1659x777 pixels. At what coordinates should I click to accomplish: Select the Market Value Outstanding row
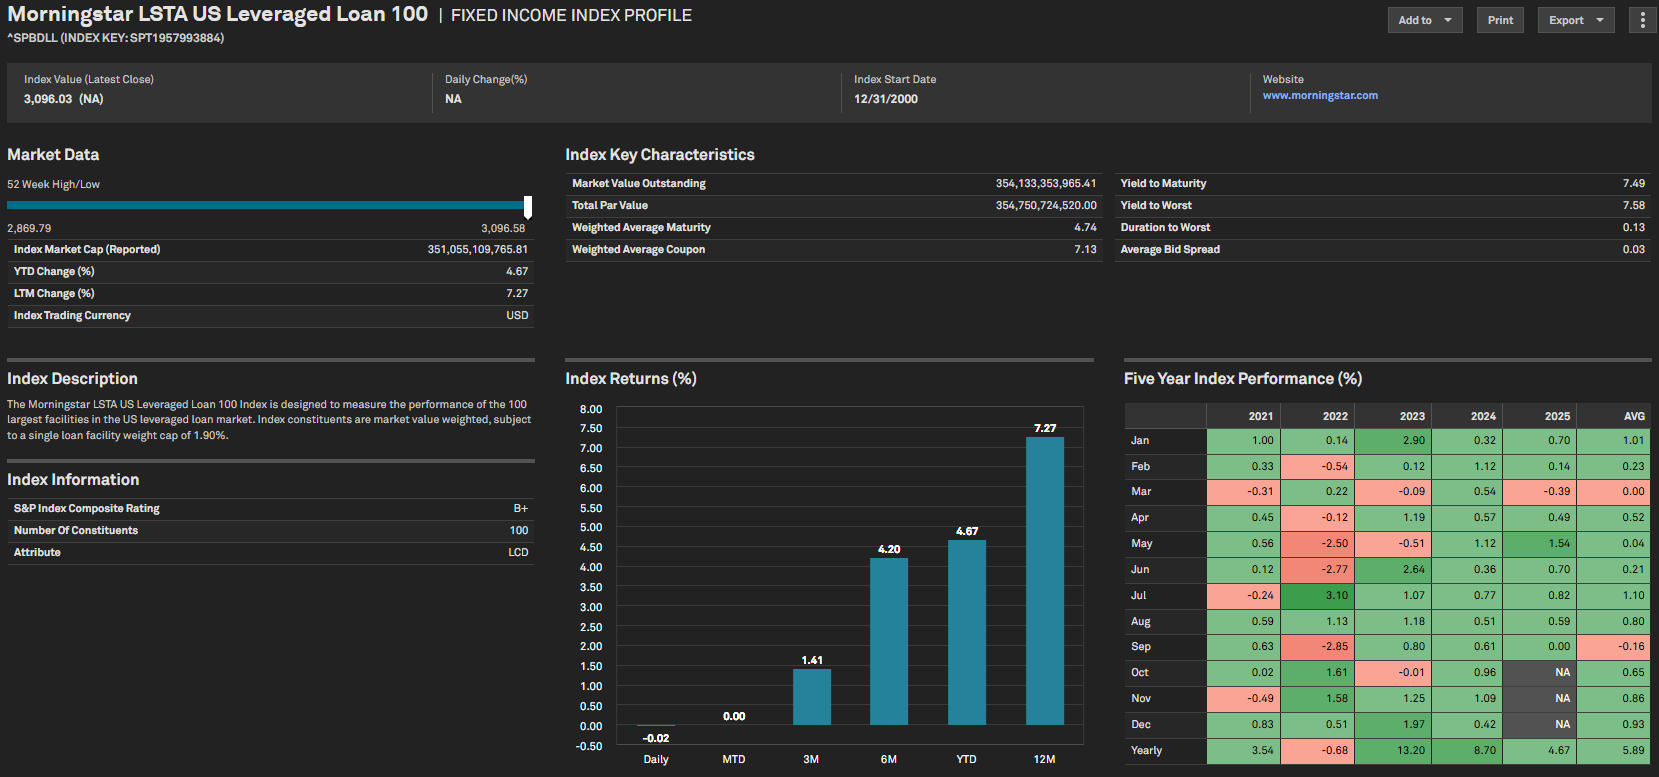(x=833, y=184)
